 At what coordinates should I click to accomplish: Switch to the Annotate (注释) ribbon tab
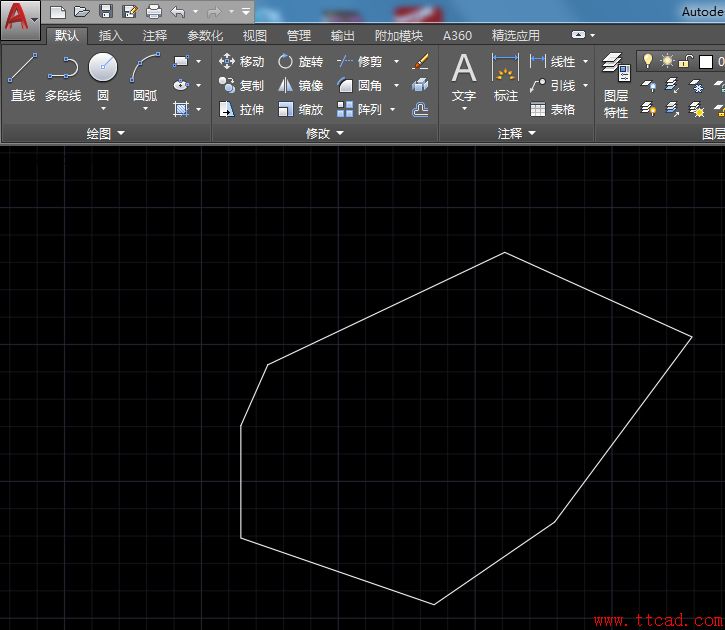coord(154,35)
